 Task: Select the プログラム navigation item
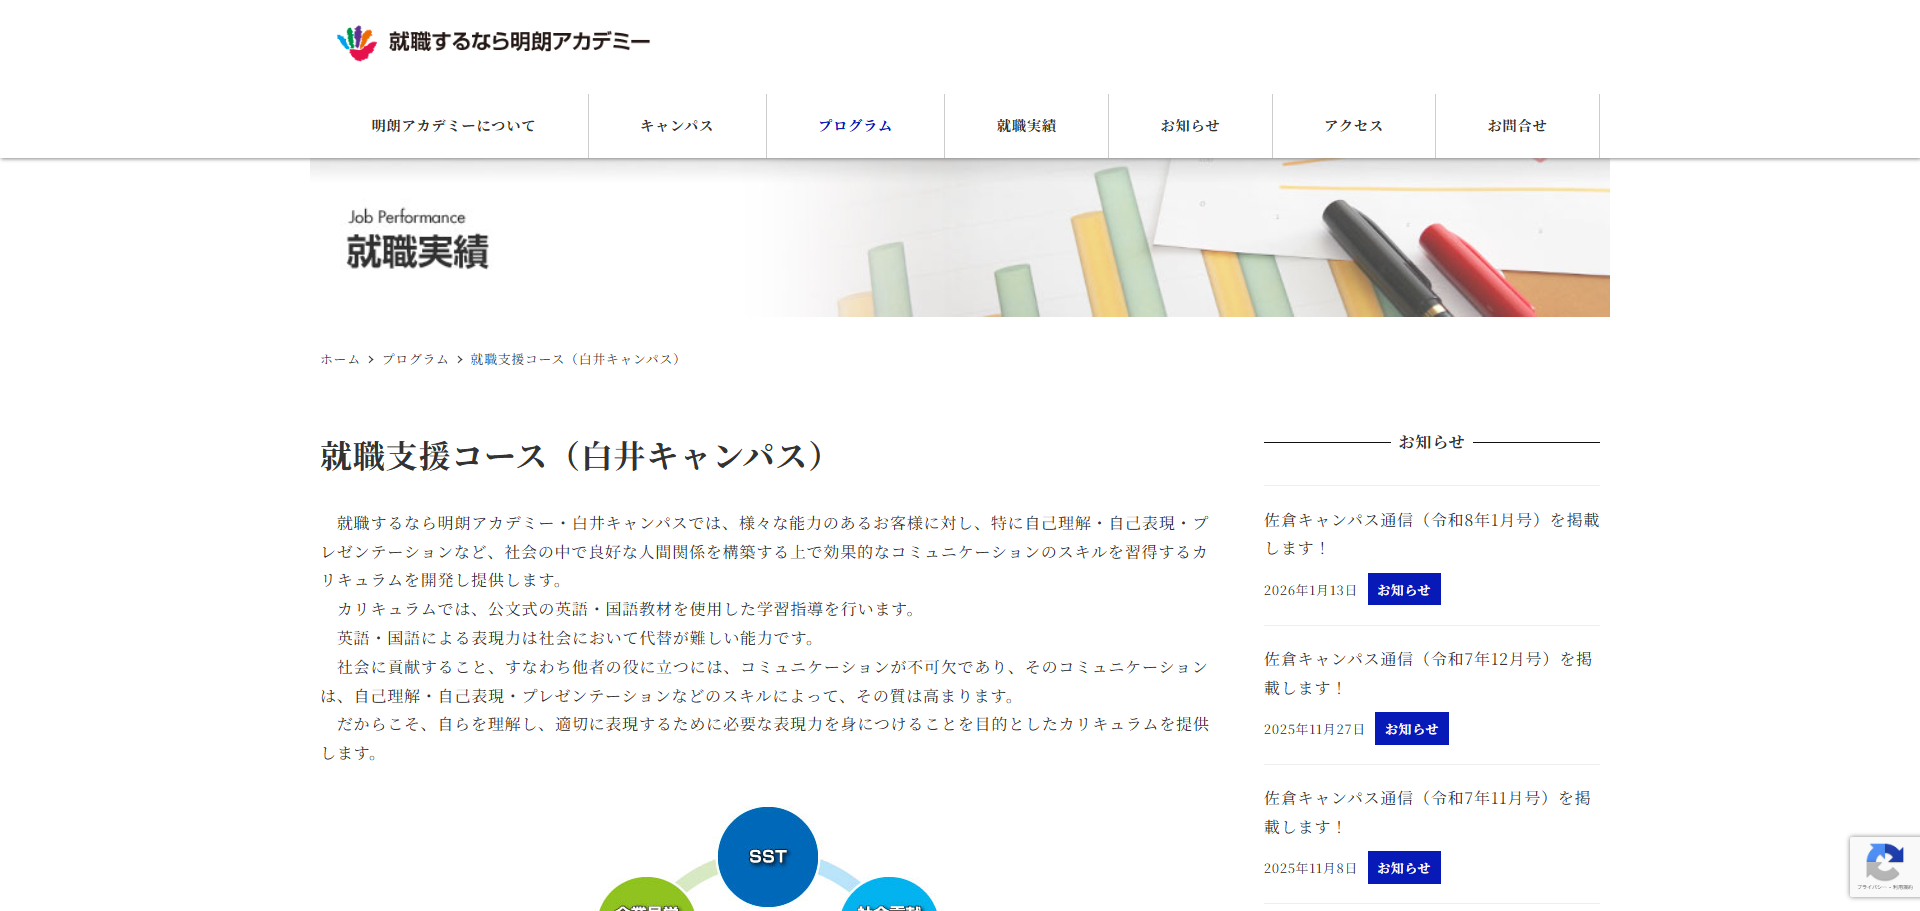(855, 125)
